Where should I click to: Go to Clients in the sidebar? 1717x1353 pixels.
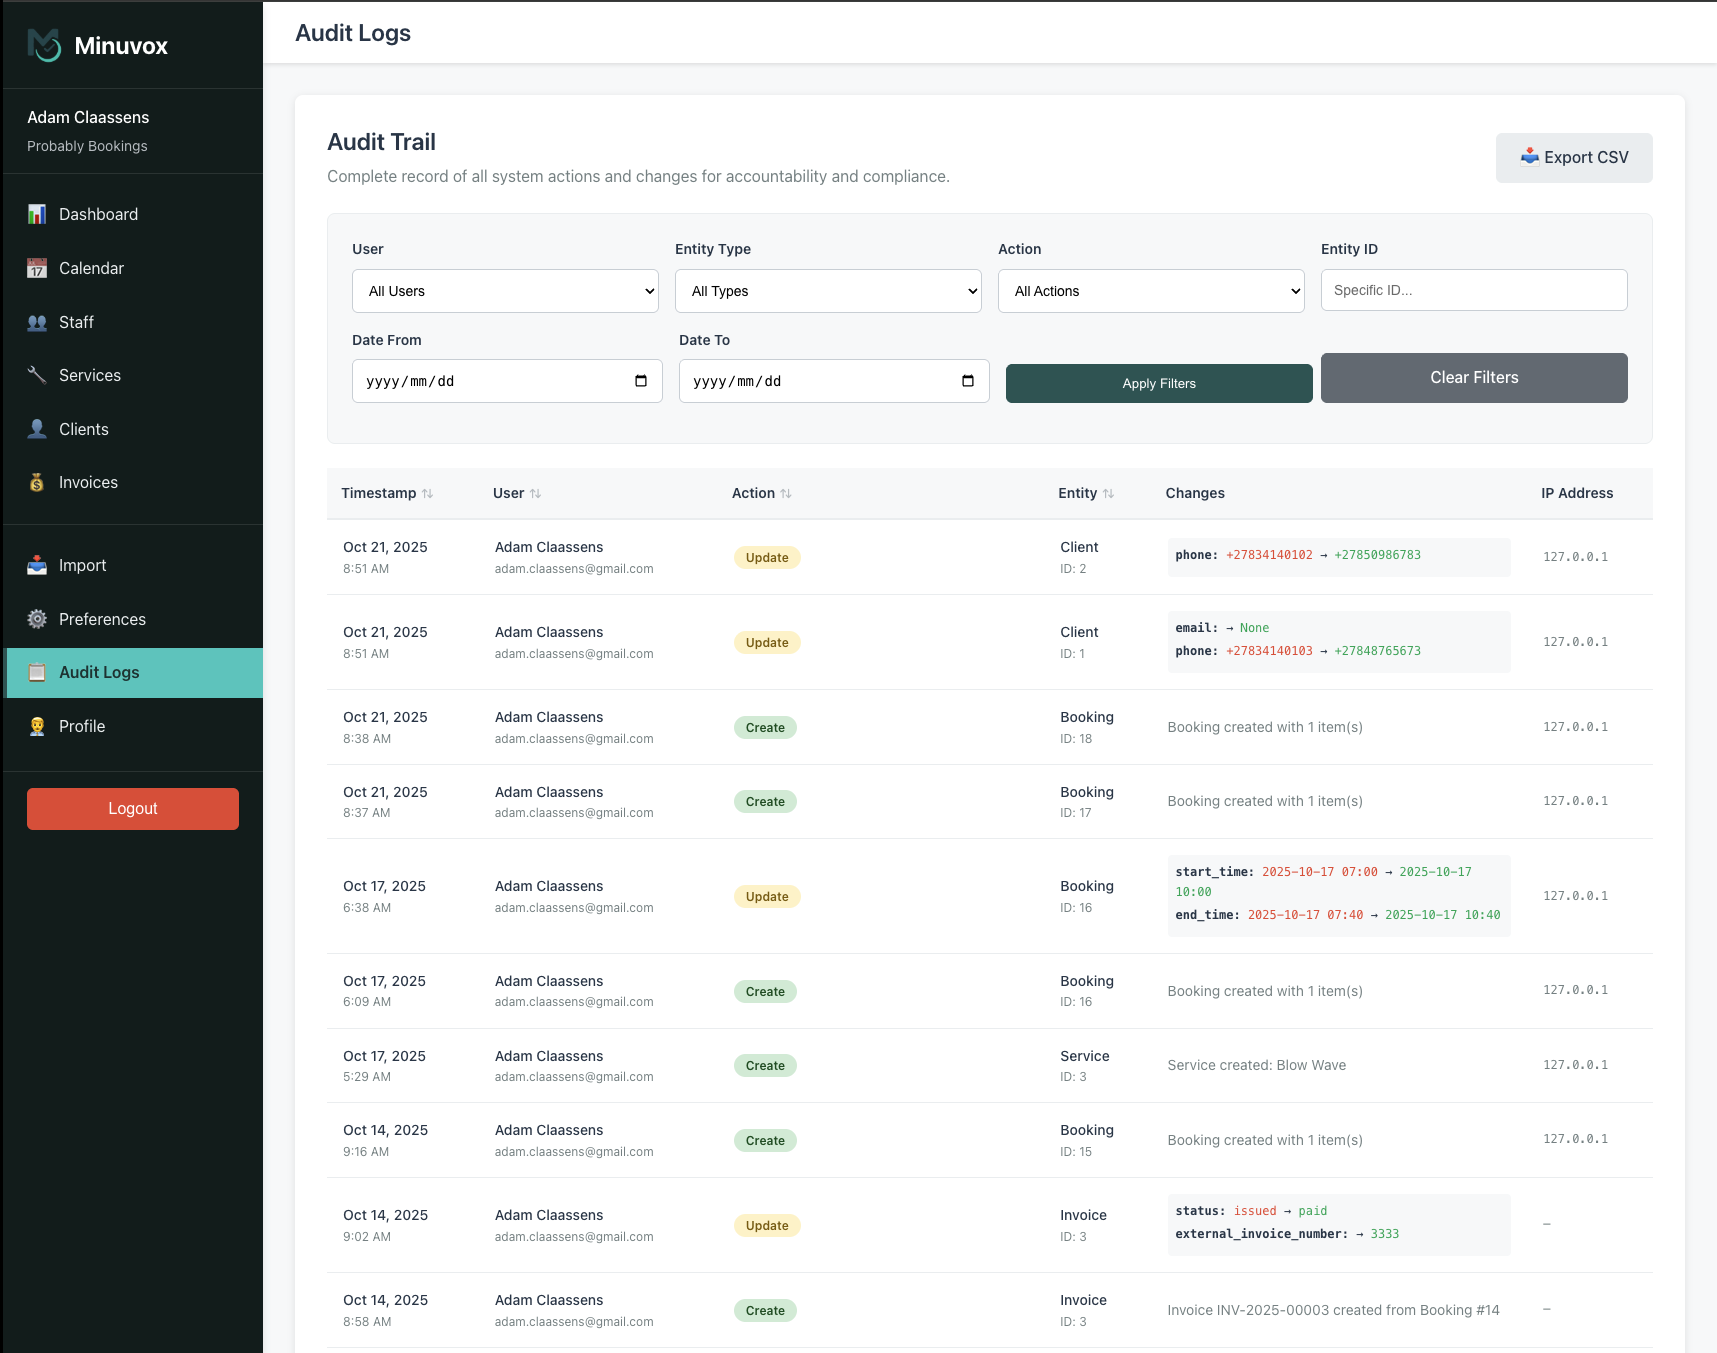[x=84, y=429]
